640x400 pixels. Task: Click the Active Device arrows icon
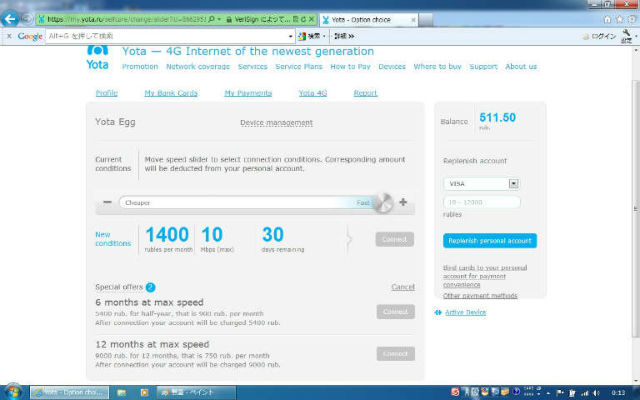click(x=438, y=312)
